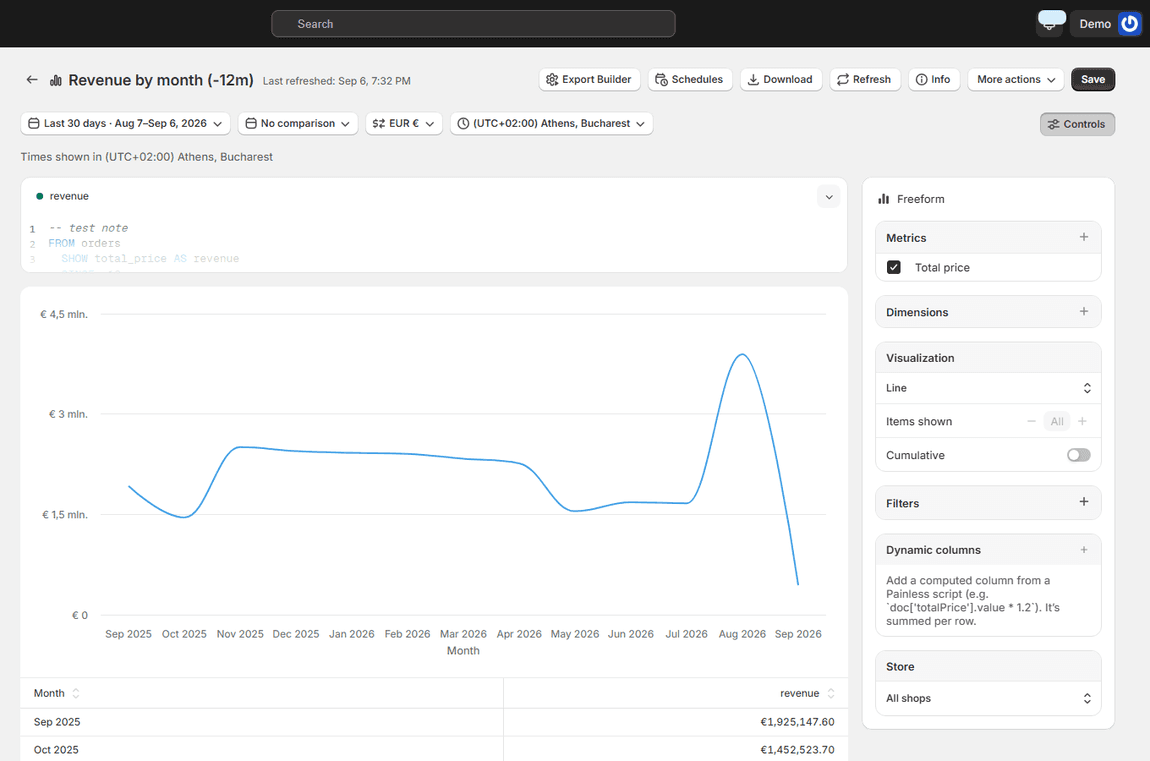Click the revenue column header
Image resolution: width=1150 pixels, height=761 pixels.
click(675, 693)
